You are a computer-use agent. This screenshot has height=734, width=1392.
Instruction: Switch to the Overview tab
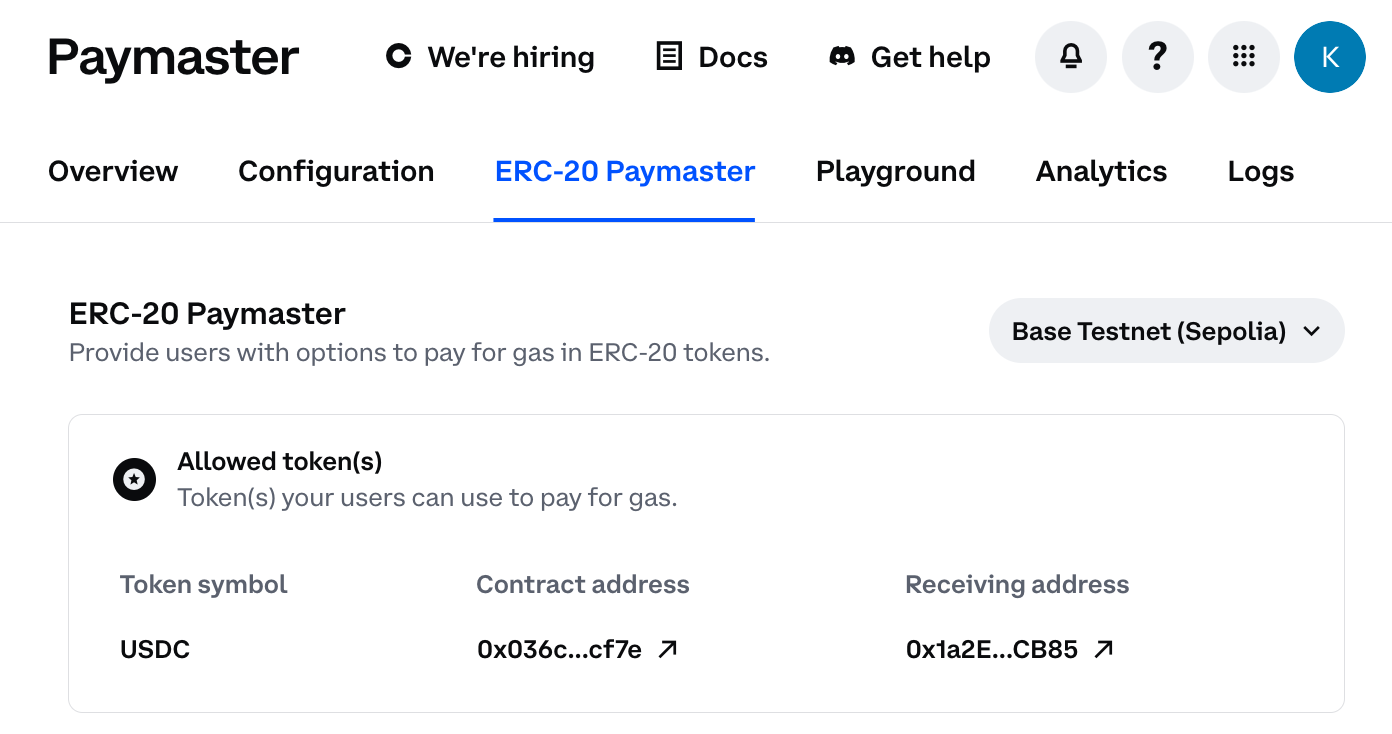click(112, 171)
